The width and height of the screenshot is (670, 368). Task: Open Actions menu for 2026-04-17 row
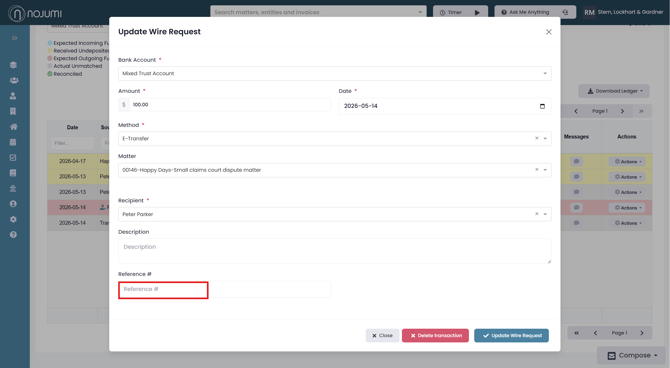coord(628,162)
